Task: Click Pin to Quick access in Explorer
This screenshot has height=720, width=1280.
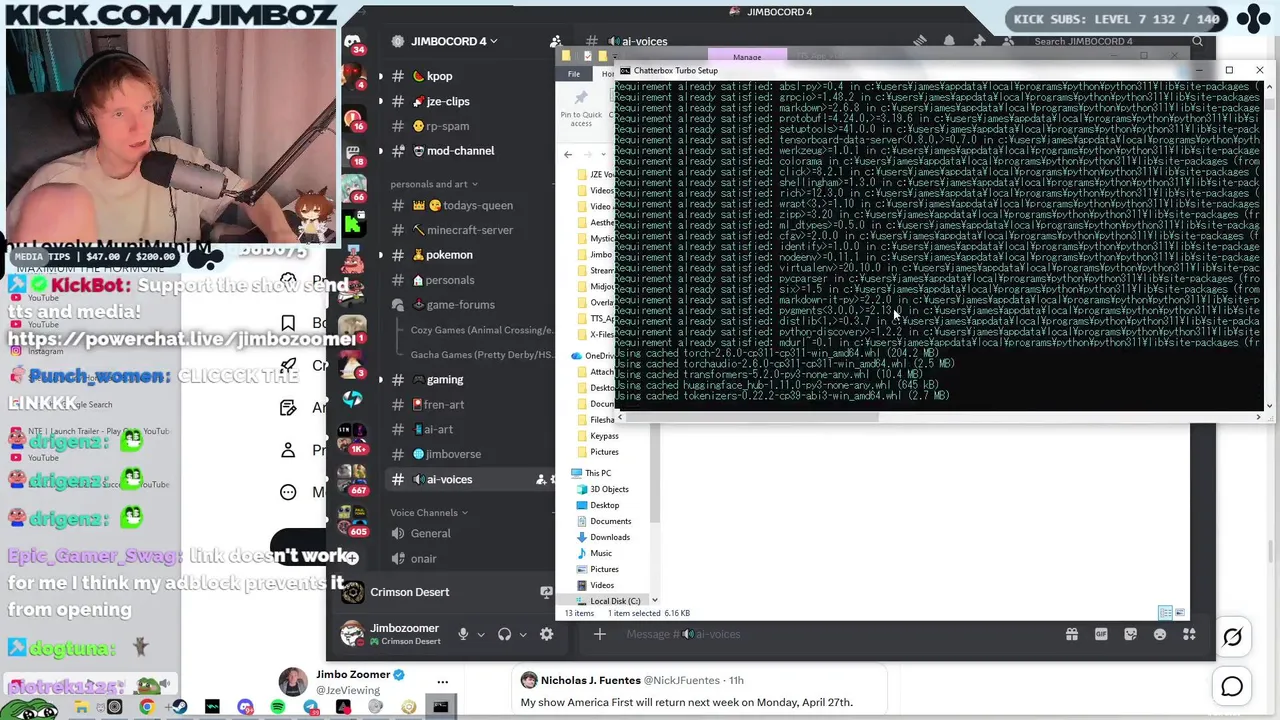Action: (x=581, y=108)
